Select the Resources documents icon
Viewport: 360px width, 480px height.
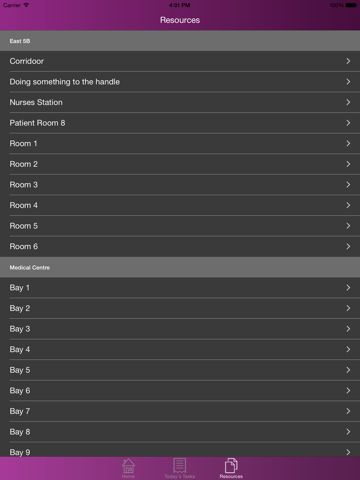(x=231, y=466)
